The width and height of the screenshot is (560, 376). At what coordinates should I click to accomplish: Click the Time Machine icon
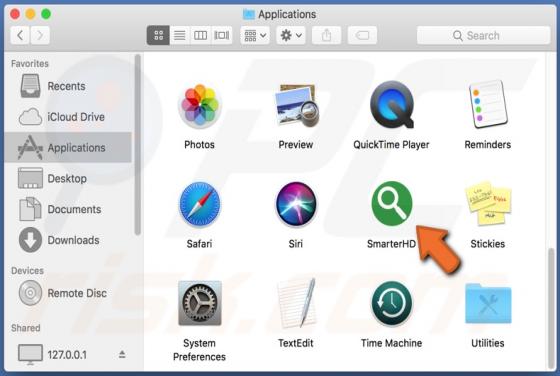pos(392,303)
